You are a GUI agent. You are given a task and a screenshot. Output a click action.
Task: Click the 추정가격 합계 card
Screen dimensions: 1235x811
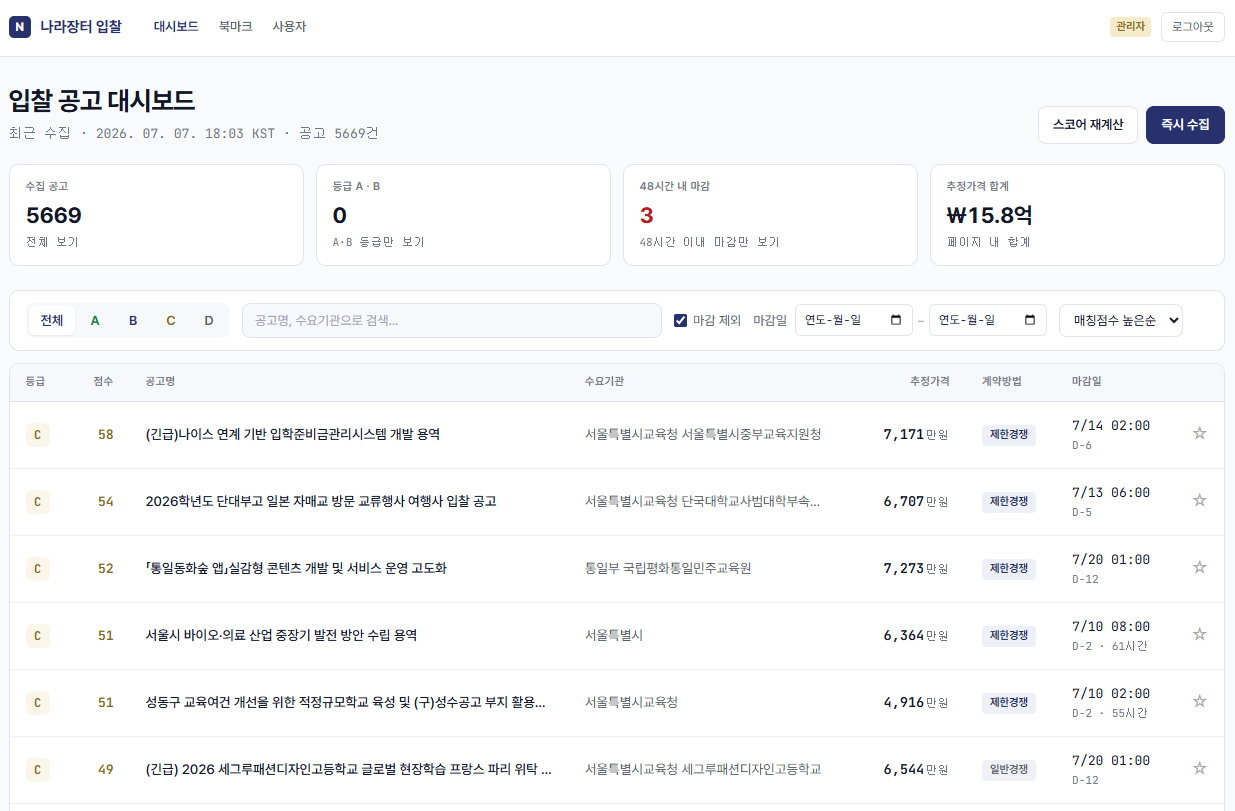pos(1077,215)
